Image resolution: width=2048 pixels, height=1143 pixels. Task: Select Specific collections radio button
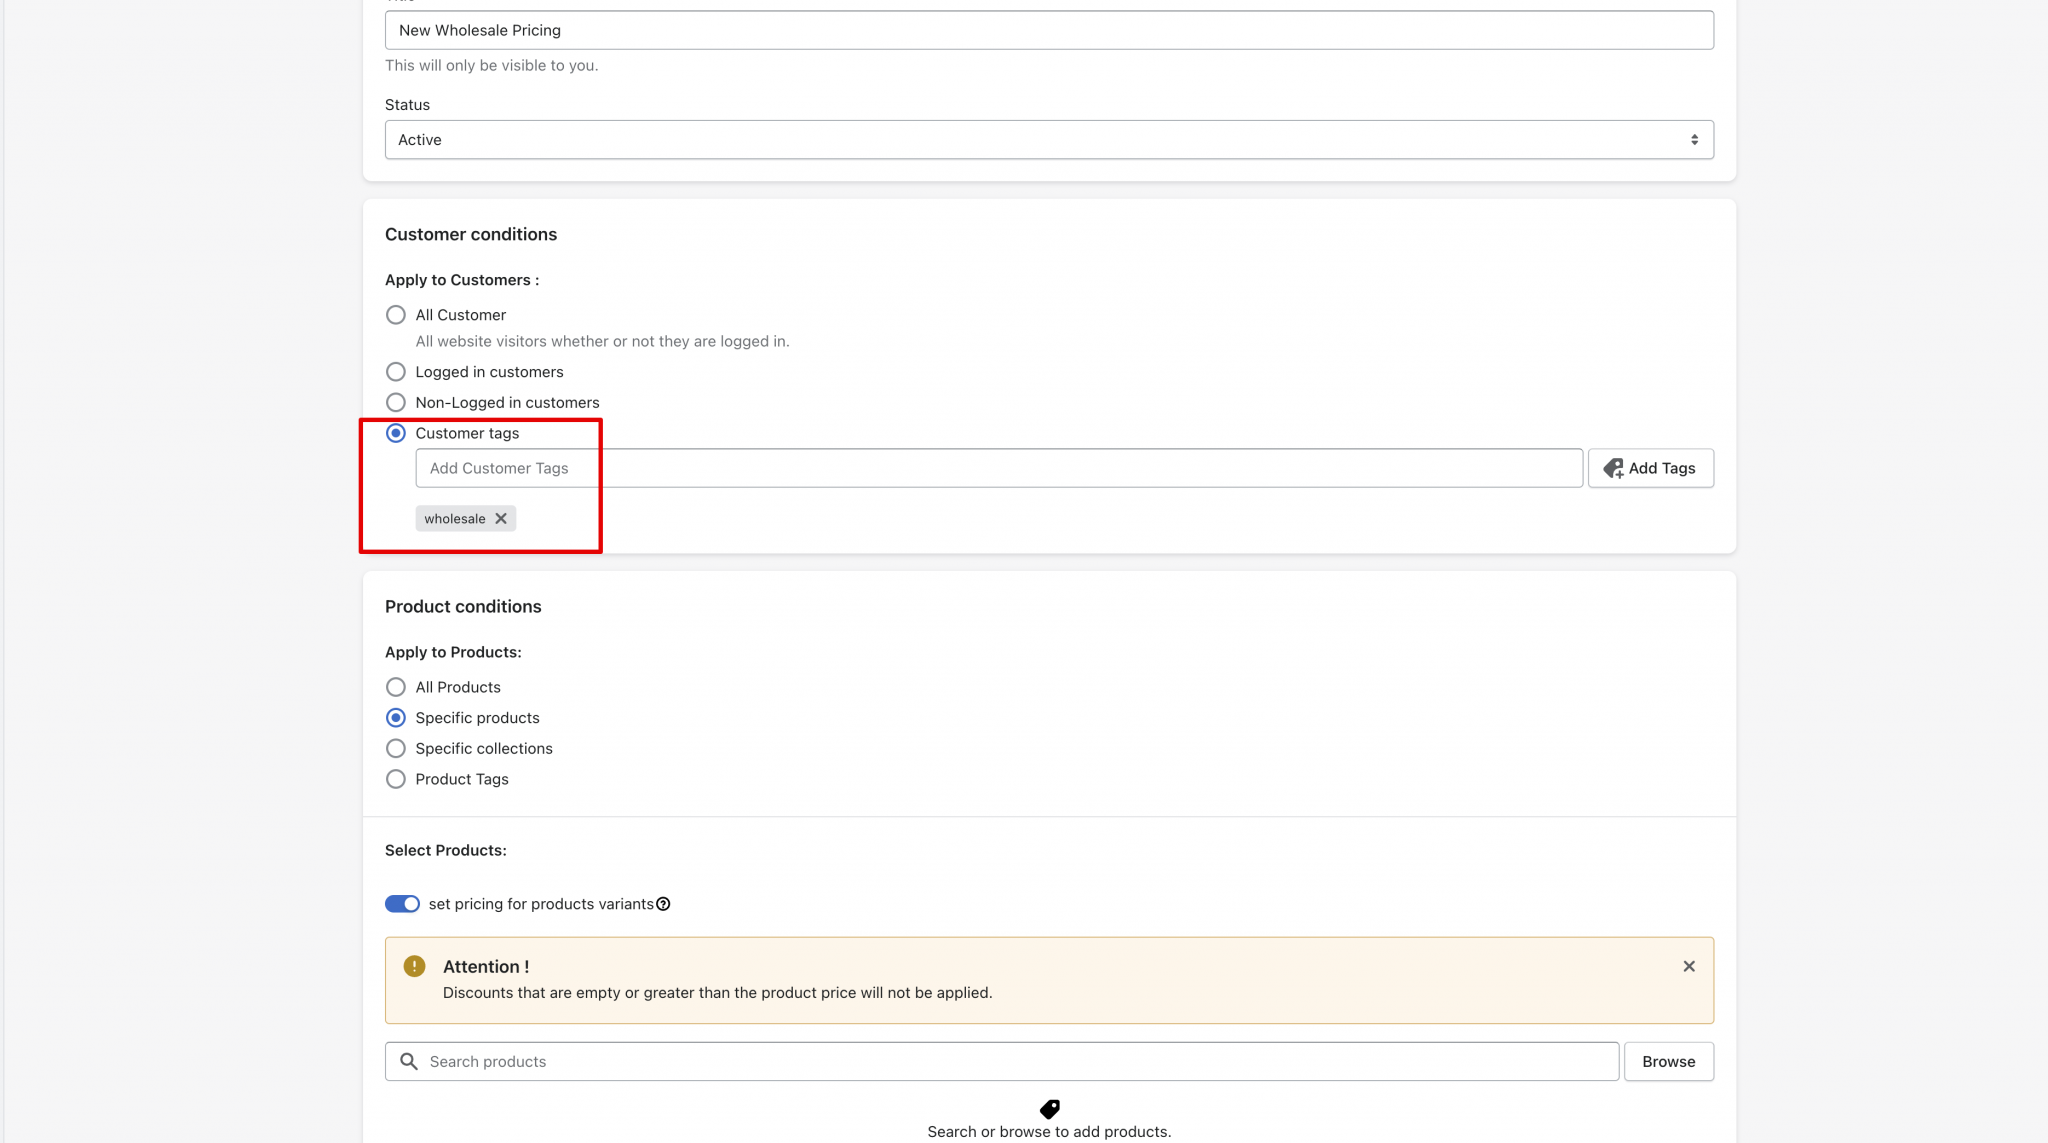click(x=396, y=748)
